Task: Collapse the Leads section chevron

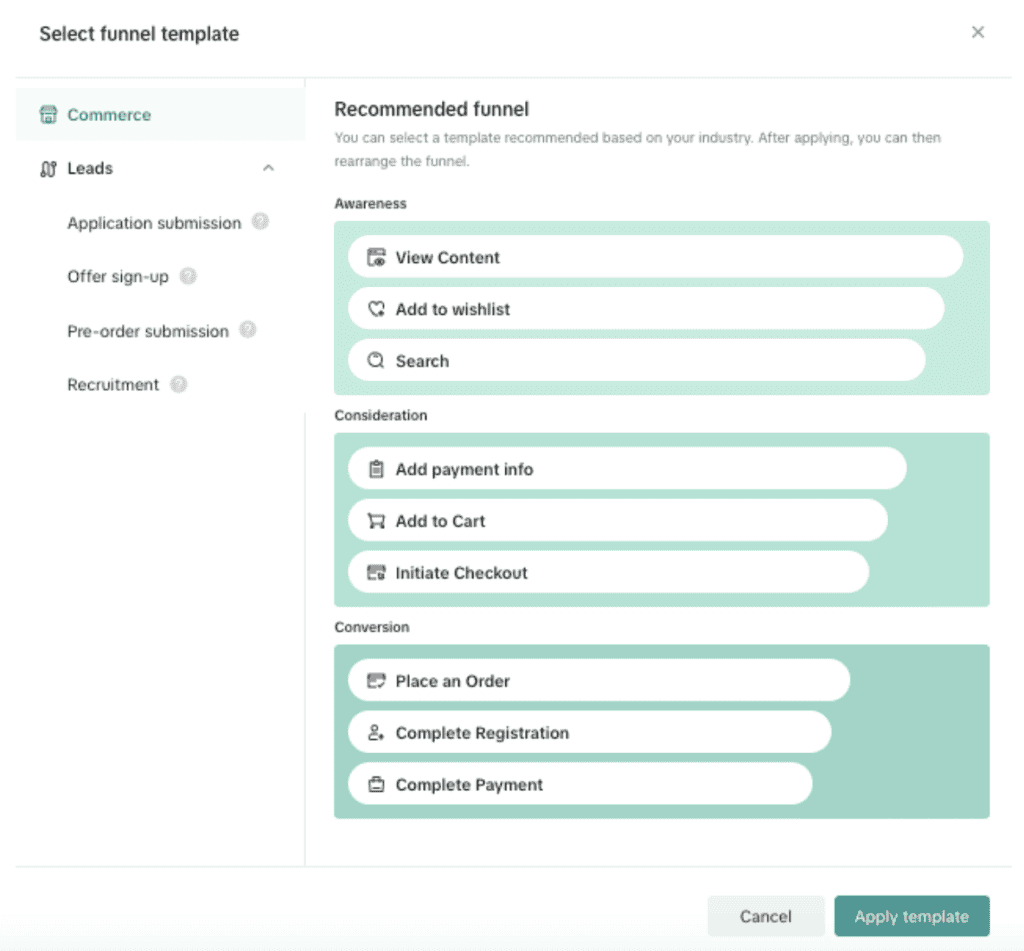Action: coord(268,169)
